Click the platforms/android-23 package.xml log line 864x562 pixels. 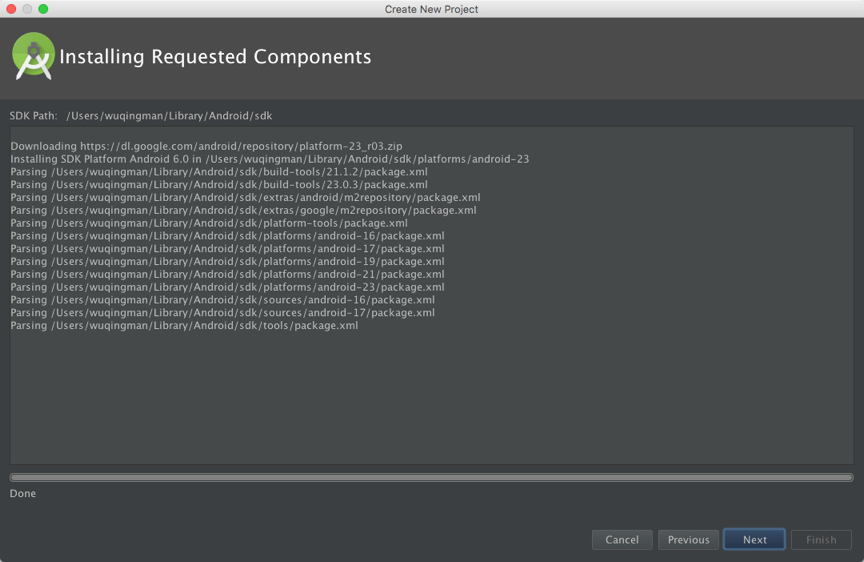[x=227, y=287]
